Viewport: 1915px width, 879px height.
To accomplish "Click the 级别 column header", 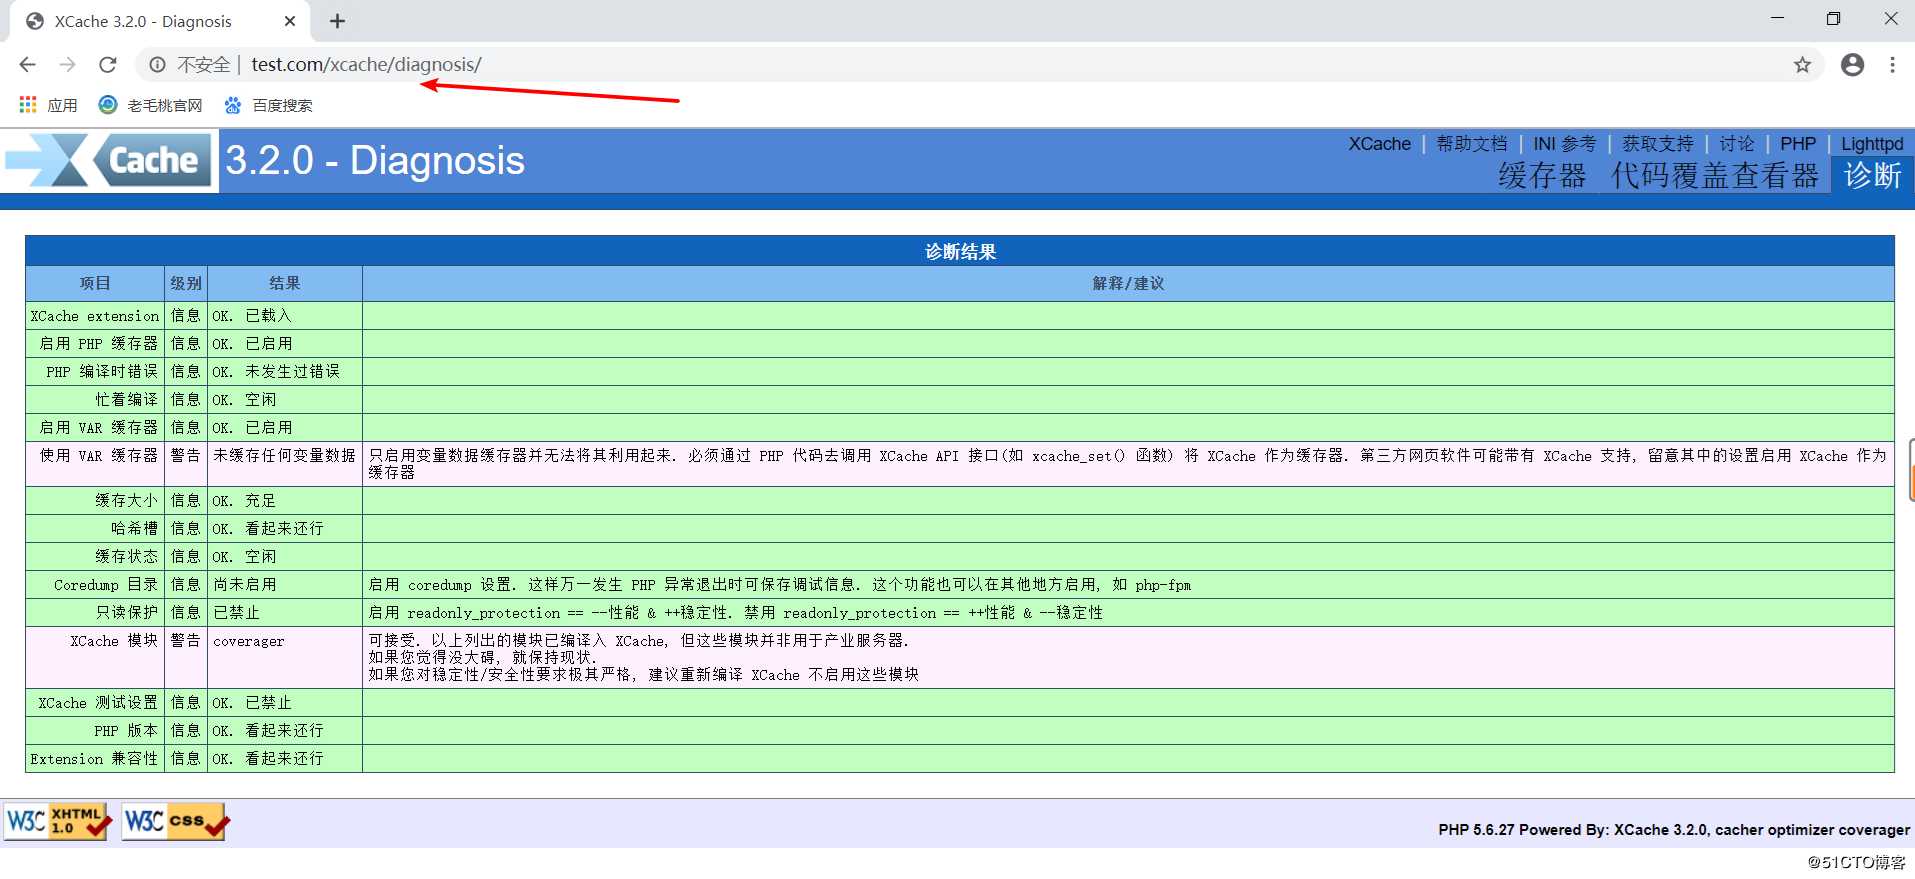I will (186, 283).
